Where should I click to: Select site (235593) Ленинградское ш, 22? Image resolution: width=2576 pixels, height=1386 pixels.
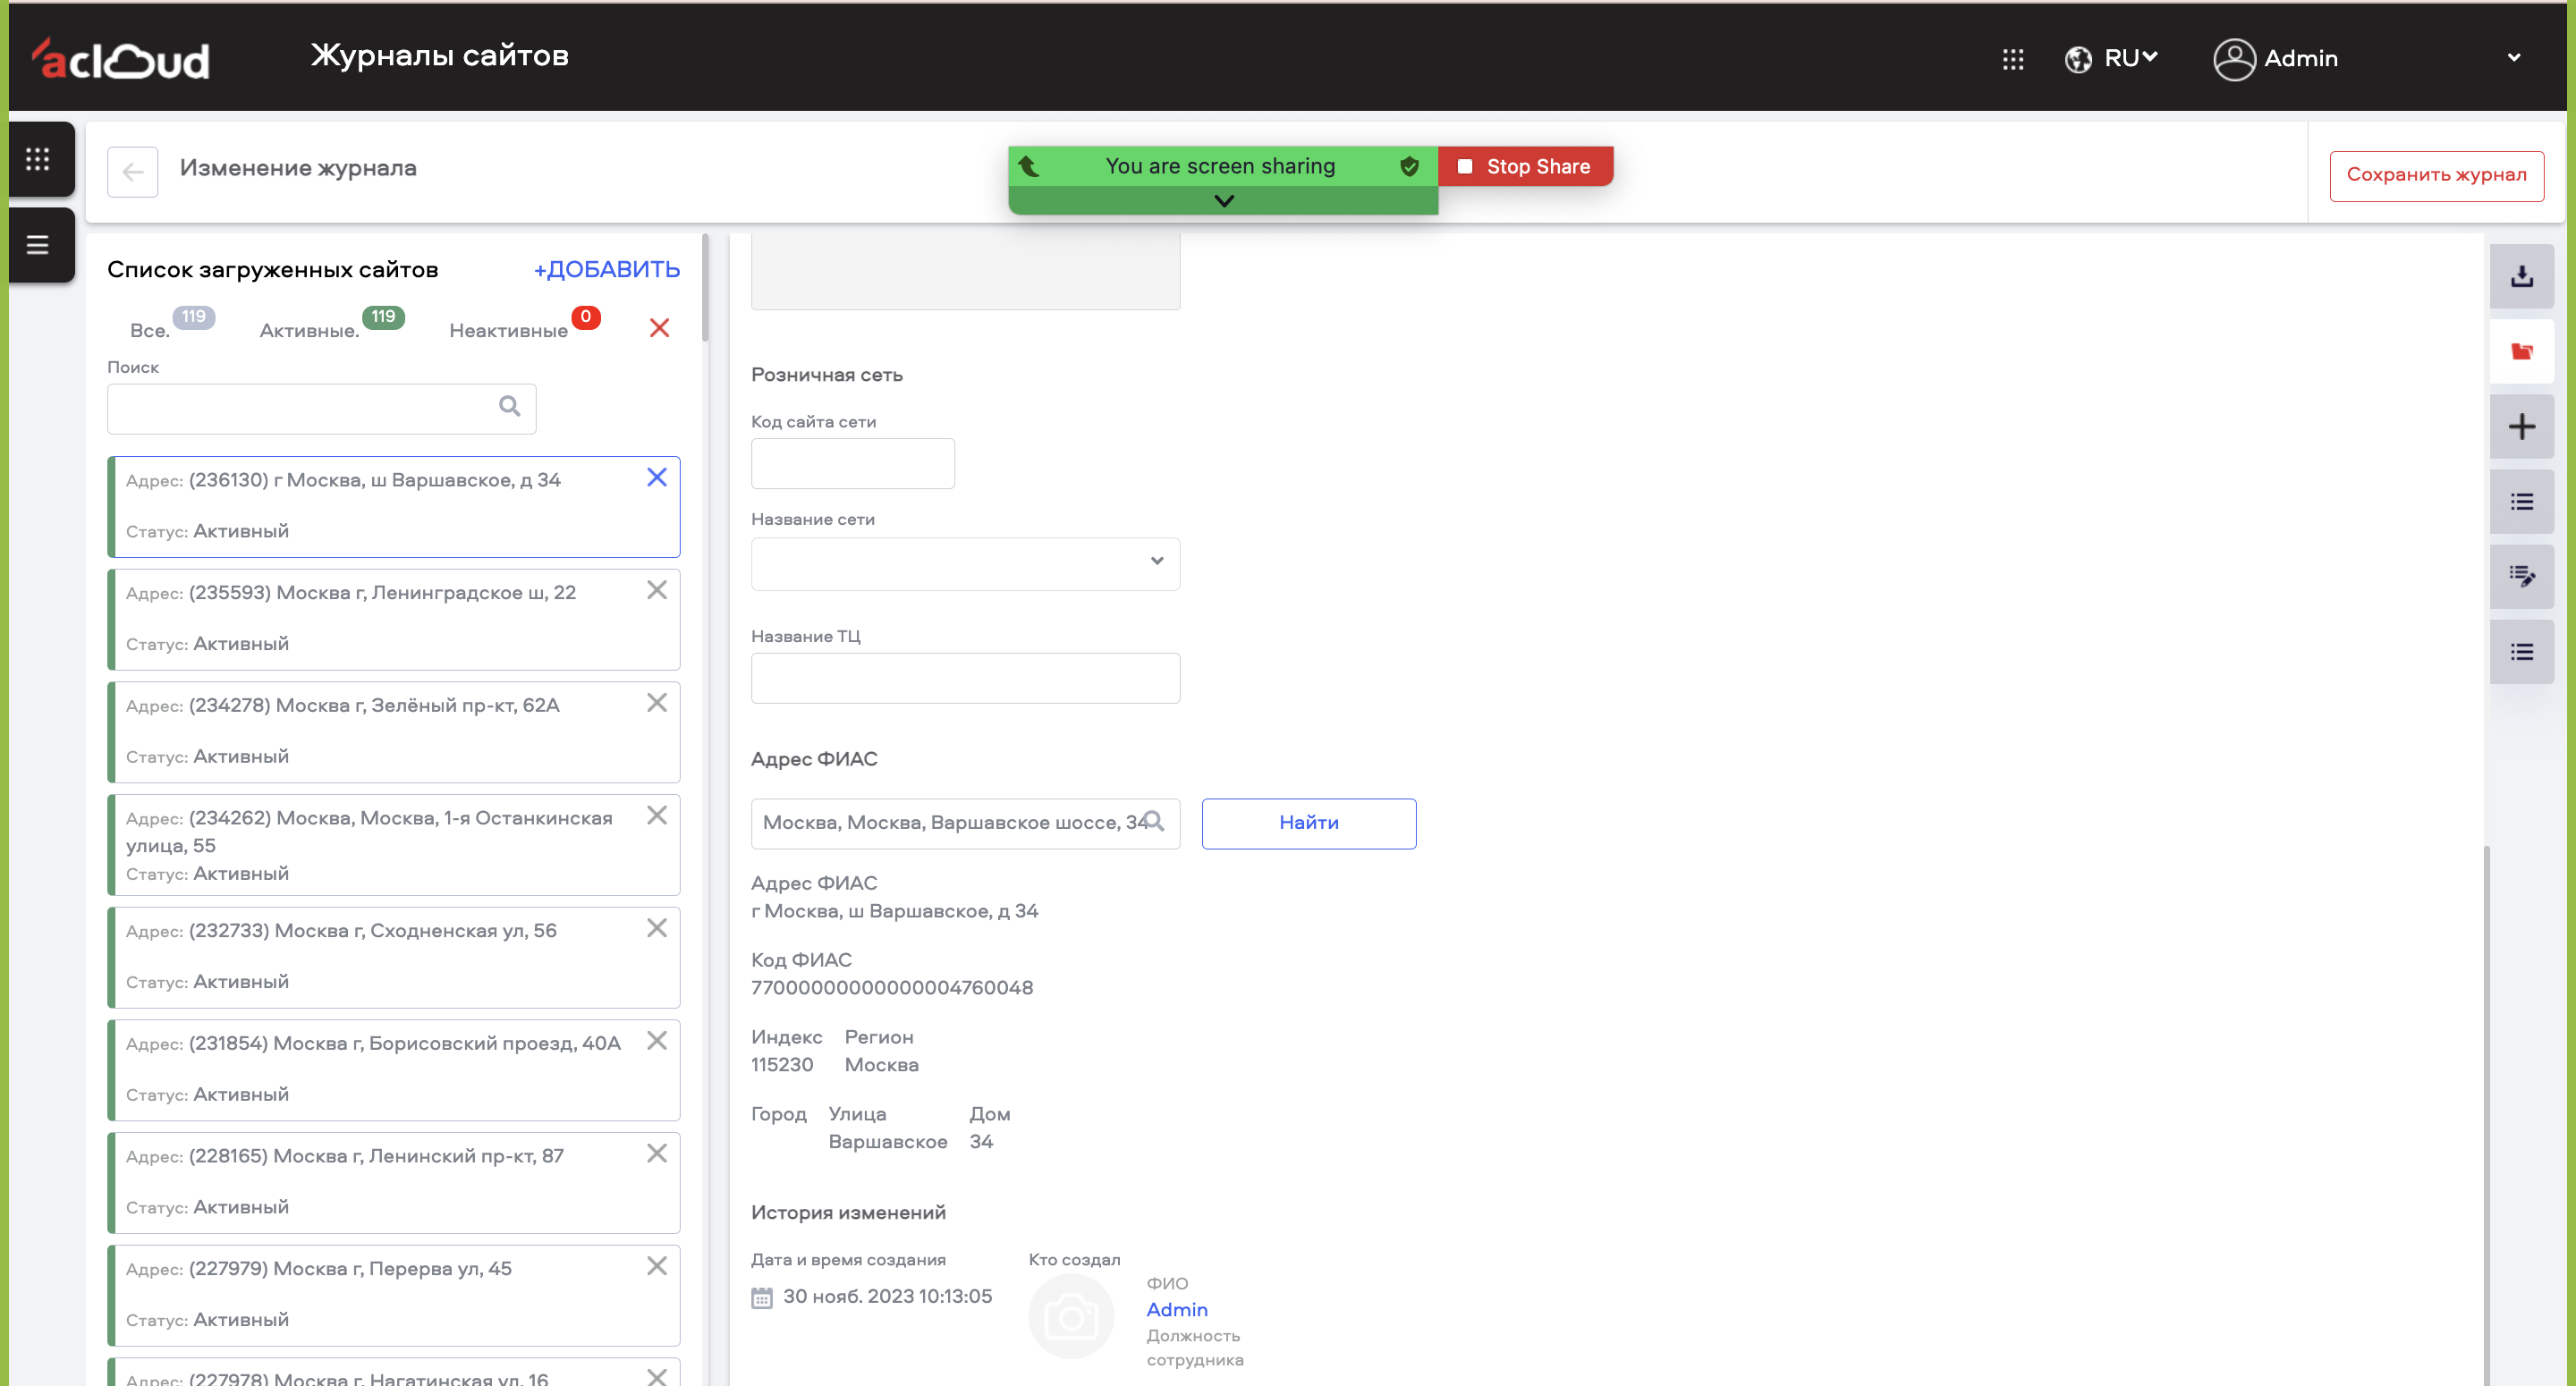(394, 619)
